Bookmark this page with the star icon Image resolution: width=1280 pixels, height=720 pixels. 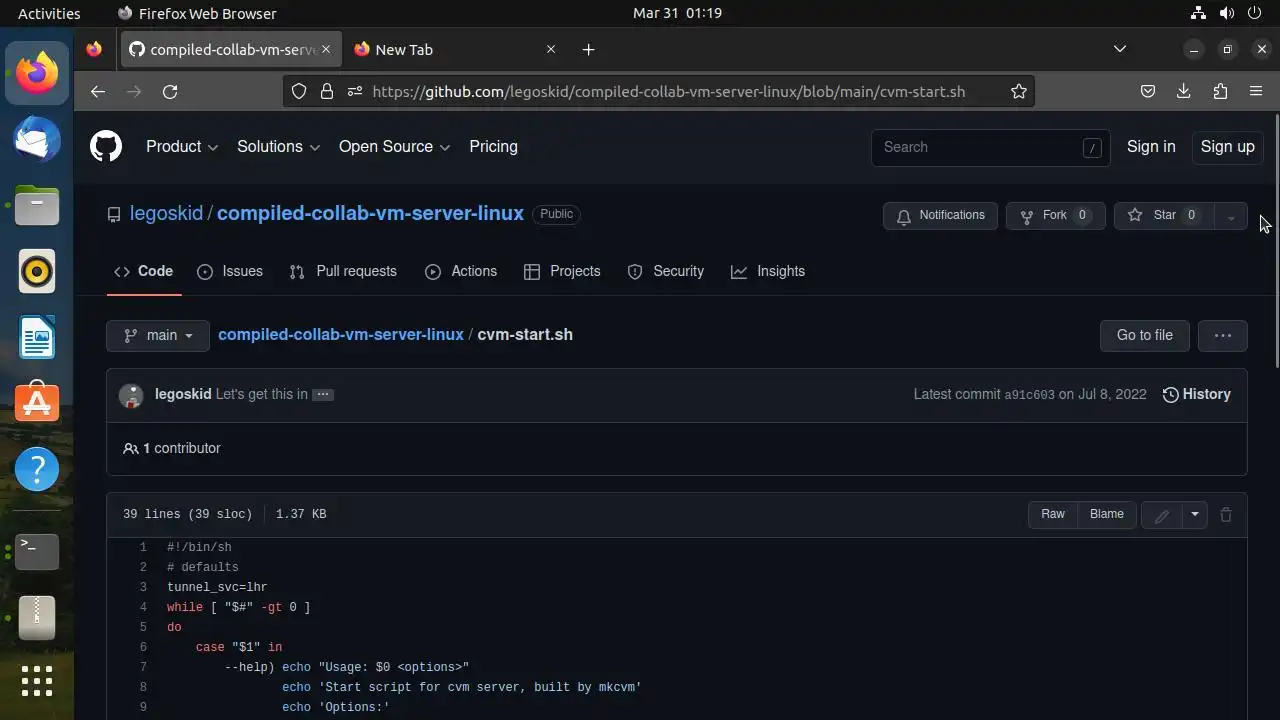tap(1018, 91)
